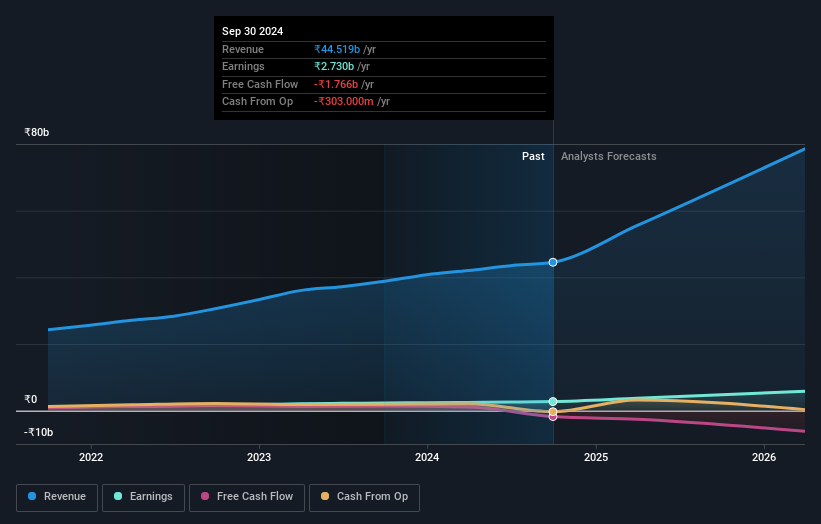
Task: Toggle the Revenue legend button
Action: coord(57,497)
